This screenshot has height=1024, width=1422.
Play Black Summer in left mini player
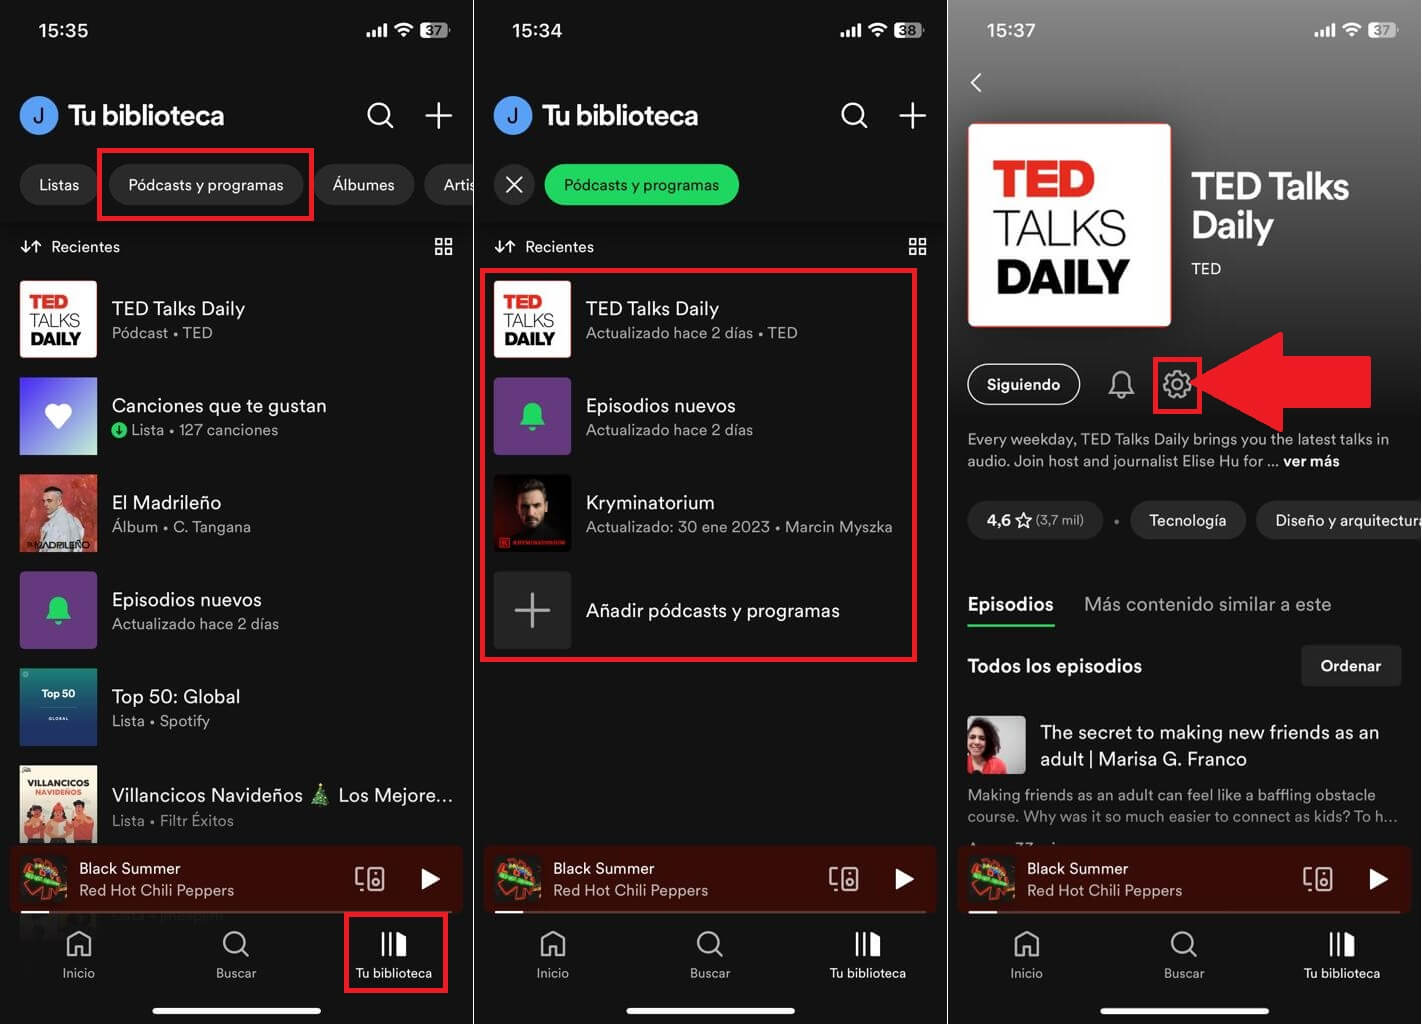click(430, 879)
